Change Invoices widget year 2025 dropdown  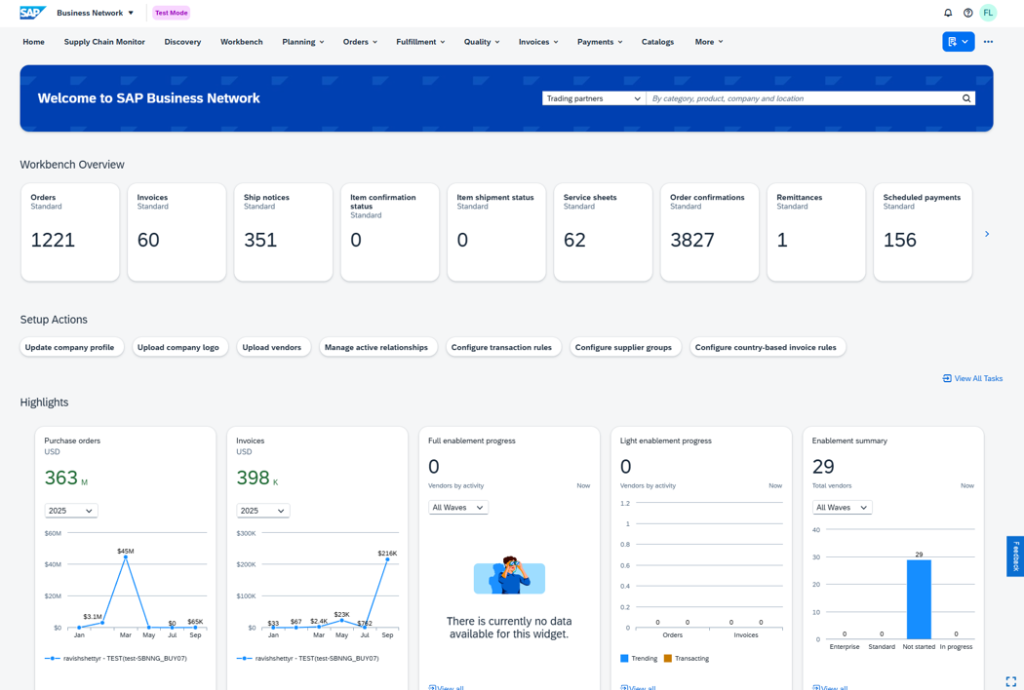tap(263, 510)
